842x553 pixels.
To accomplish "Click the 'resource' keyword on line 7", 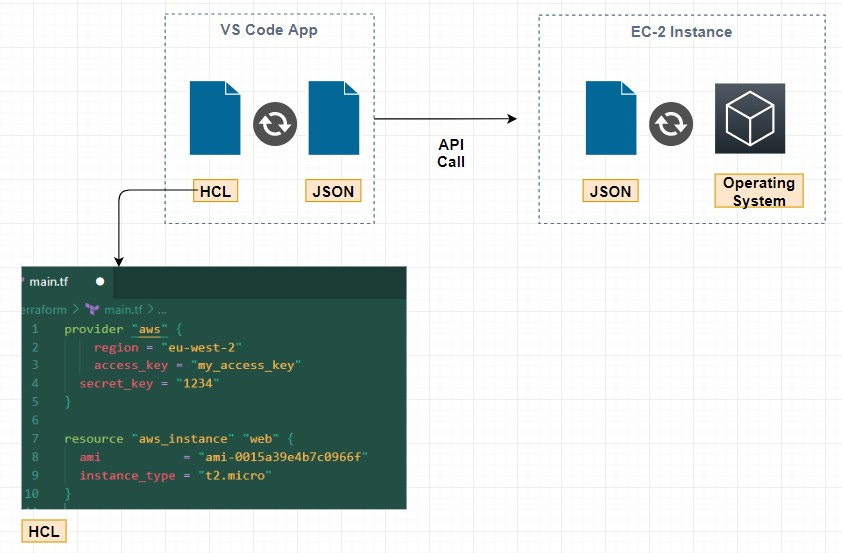I will [x=94, y=439].
